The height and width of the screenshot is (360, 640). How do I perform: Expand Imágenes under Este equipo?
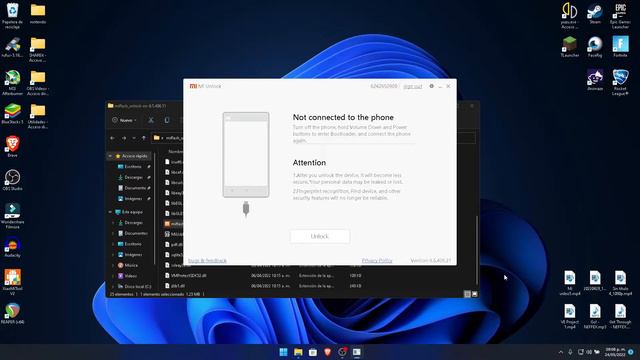pos(113,255)
